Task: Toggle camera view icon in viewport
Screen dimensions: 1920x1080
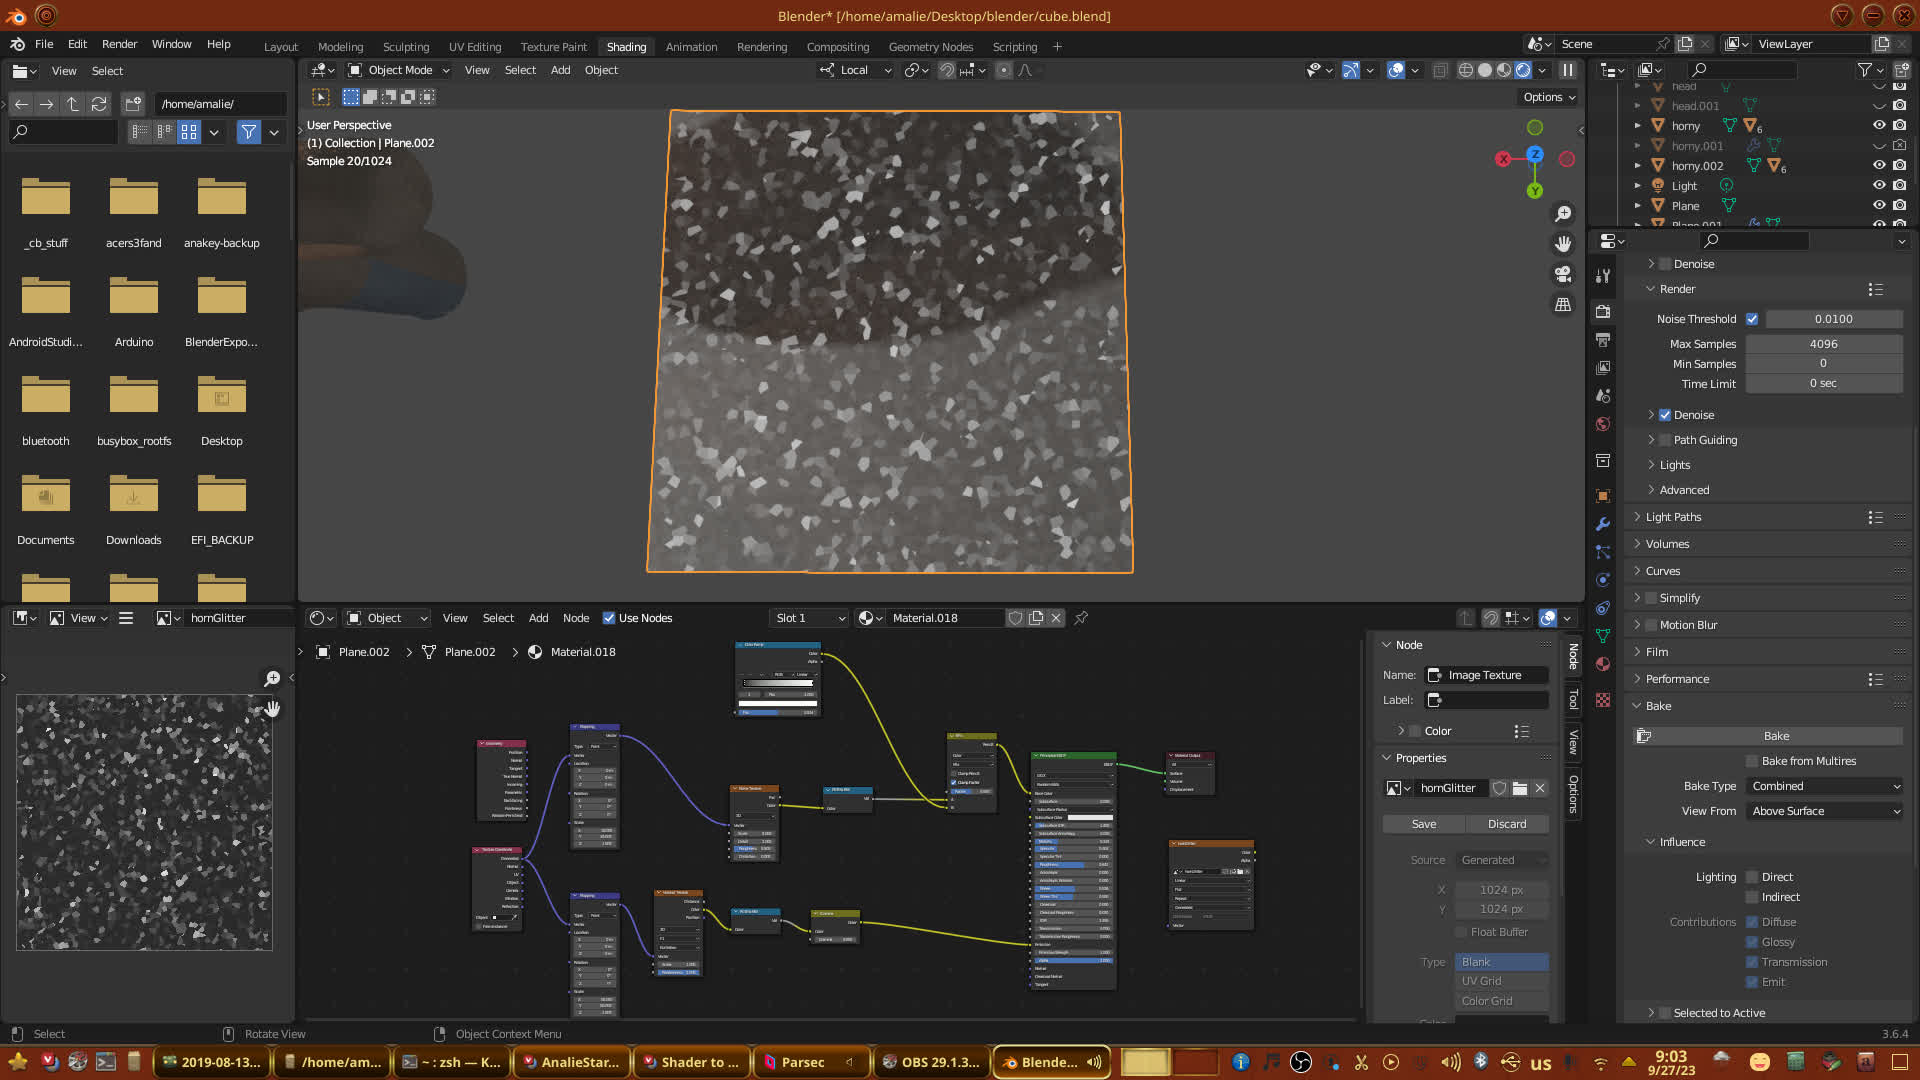Action: point(1563,274)
